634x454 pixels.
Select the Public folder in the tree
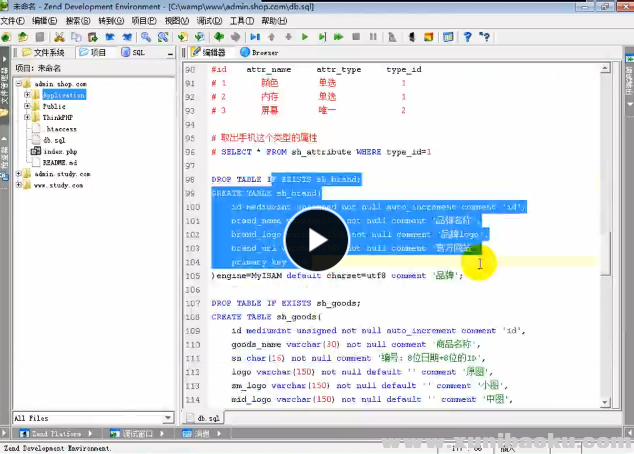[x=54, y=106]
